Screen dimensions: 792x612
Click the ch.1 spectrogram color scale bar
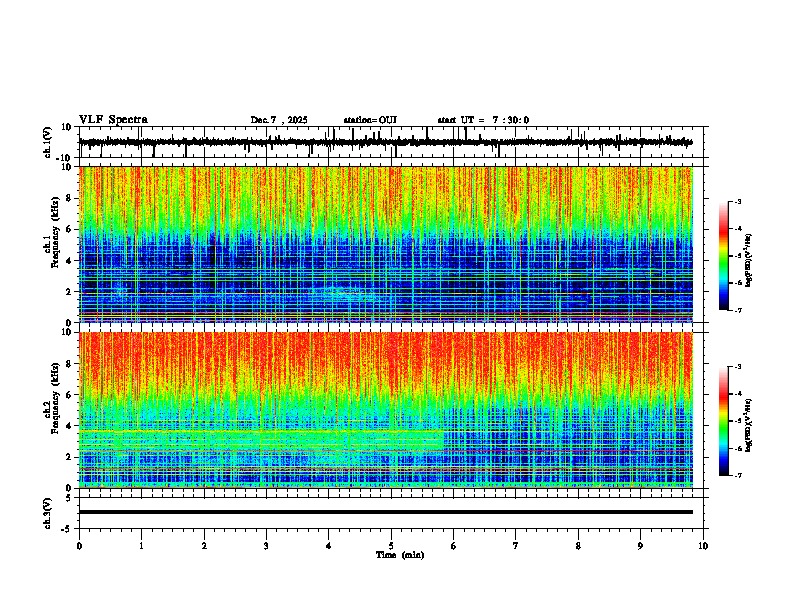pos(724,256)
